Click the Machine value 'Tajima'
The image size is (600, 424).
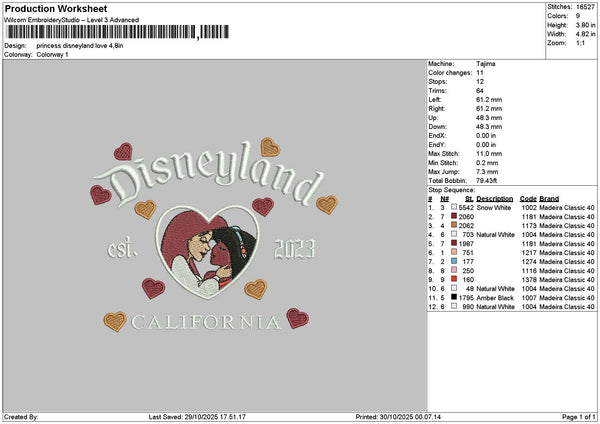[x=486, y=64]
